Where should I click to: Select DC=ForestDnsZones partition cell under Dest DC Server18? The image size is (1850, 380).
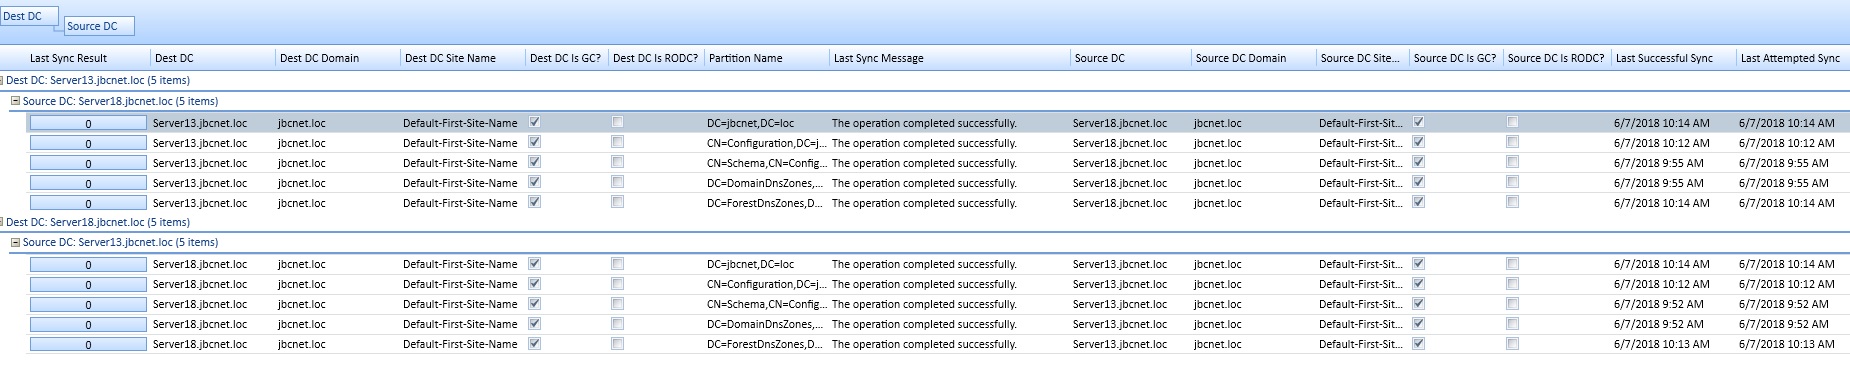[x=766, y=344]
